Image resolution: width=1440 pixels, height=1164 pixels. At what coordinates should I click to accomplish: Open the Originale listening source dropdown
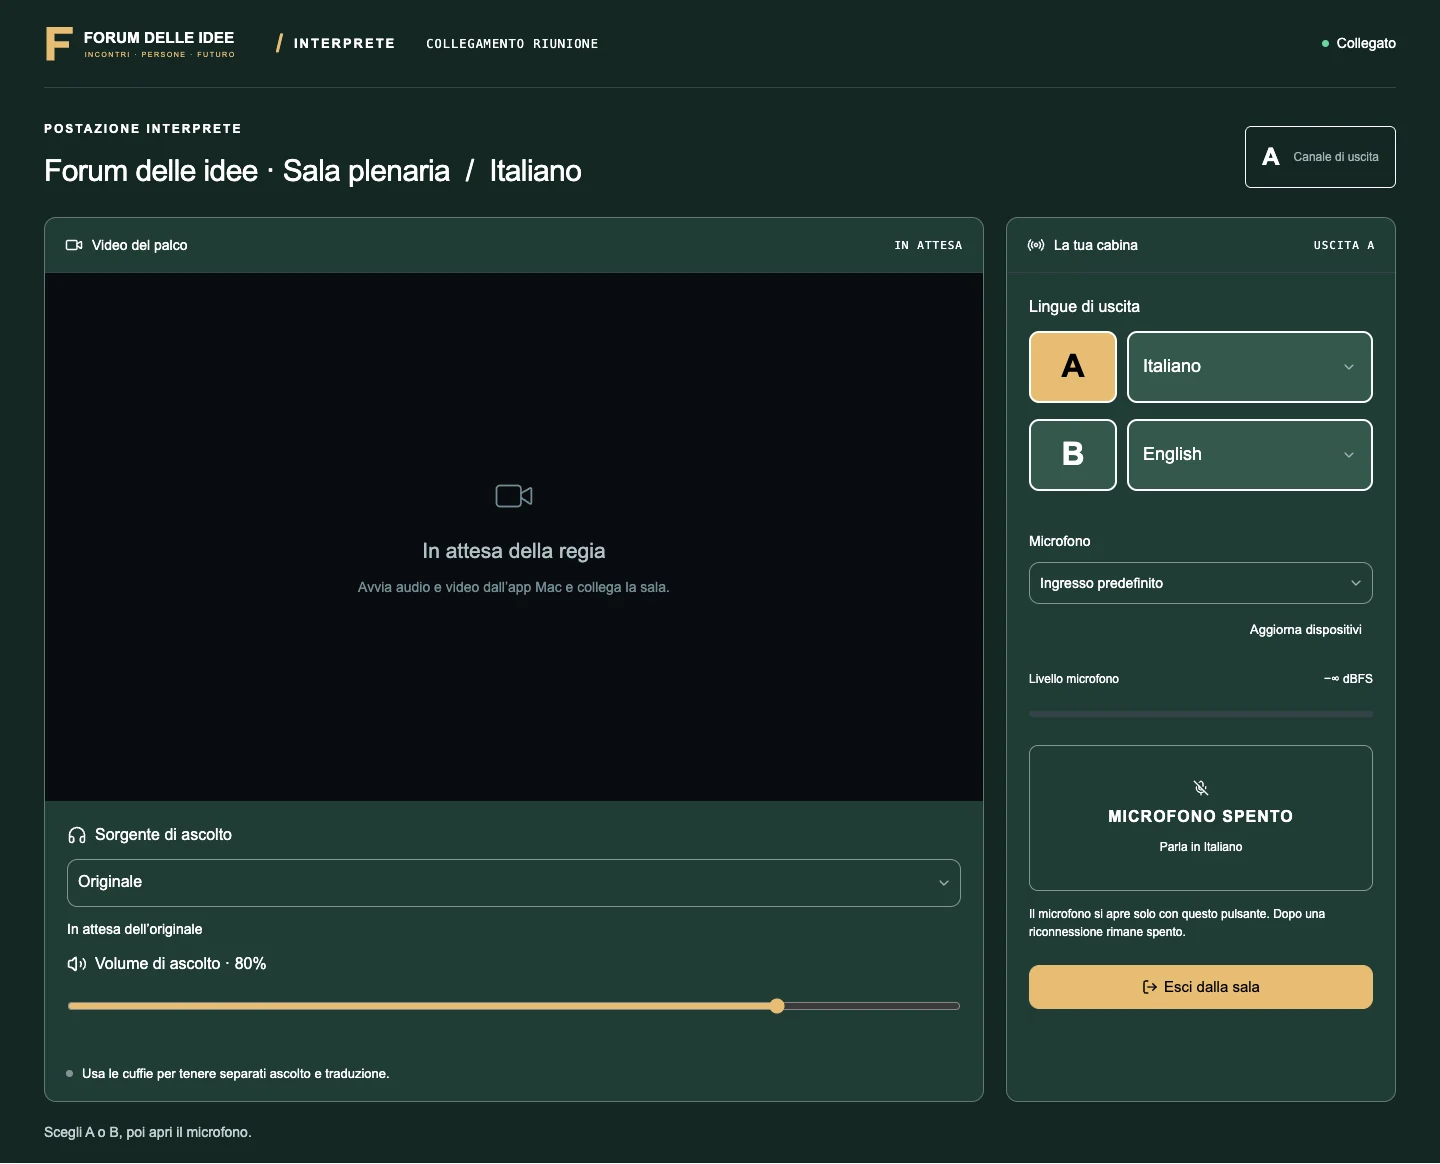tap(514, 883)
